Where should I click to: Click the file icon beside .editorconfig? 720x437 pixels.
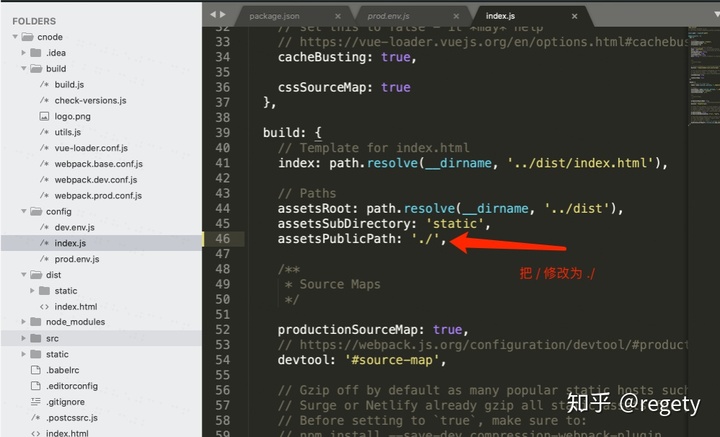click(x=36, y=386)
